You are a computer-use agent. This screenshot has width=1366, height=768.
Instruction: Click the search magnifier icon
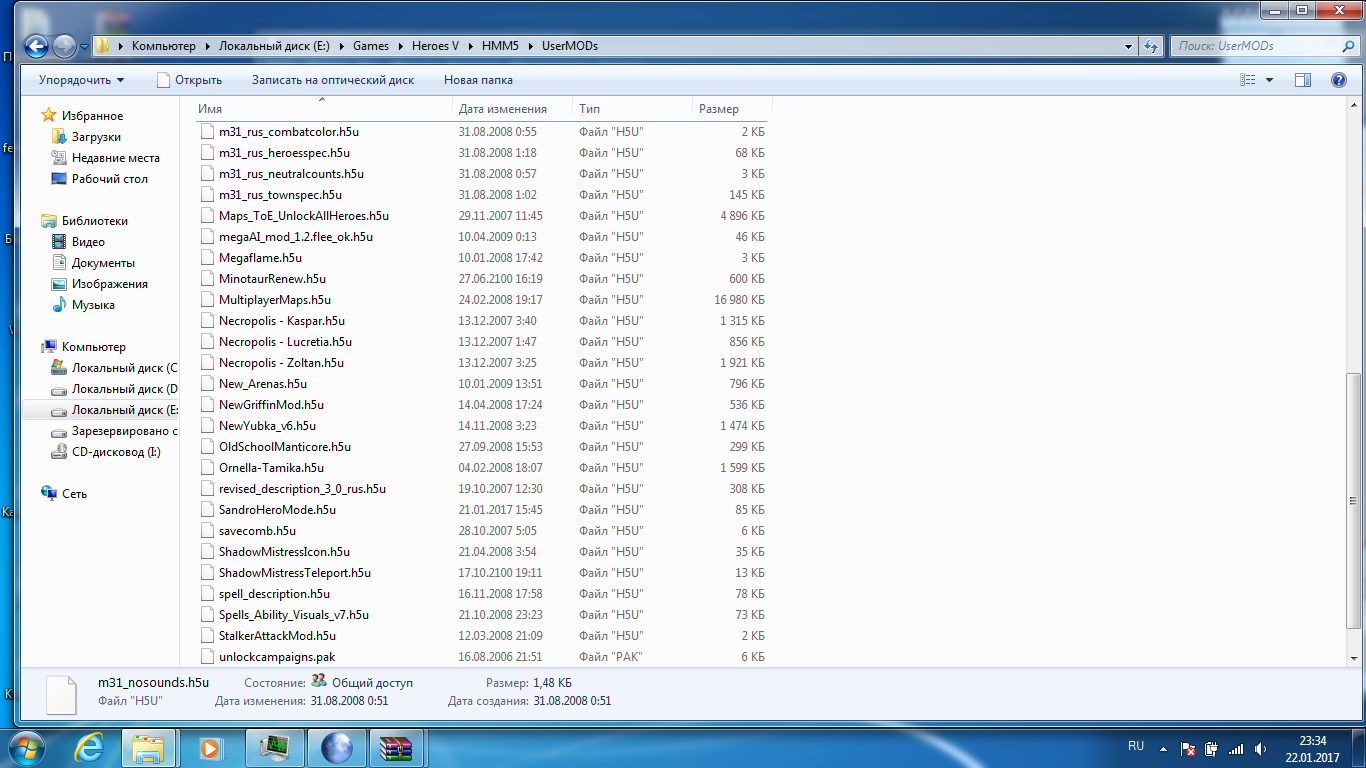(1347, 46)
